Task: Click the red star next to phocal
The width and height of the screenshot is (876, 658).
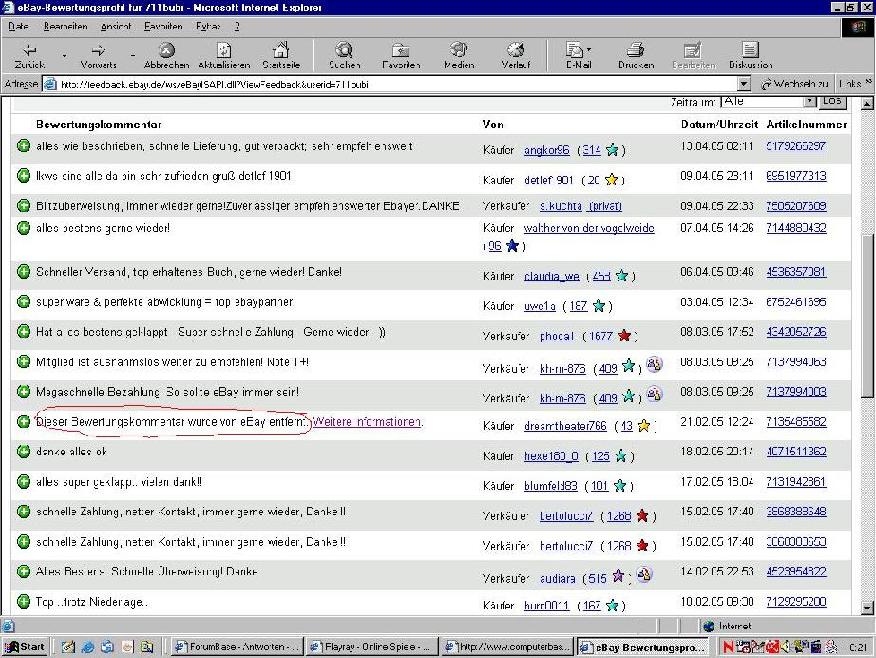Action: (624, 336)
